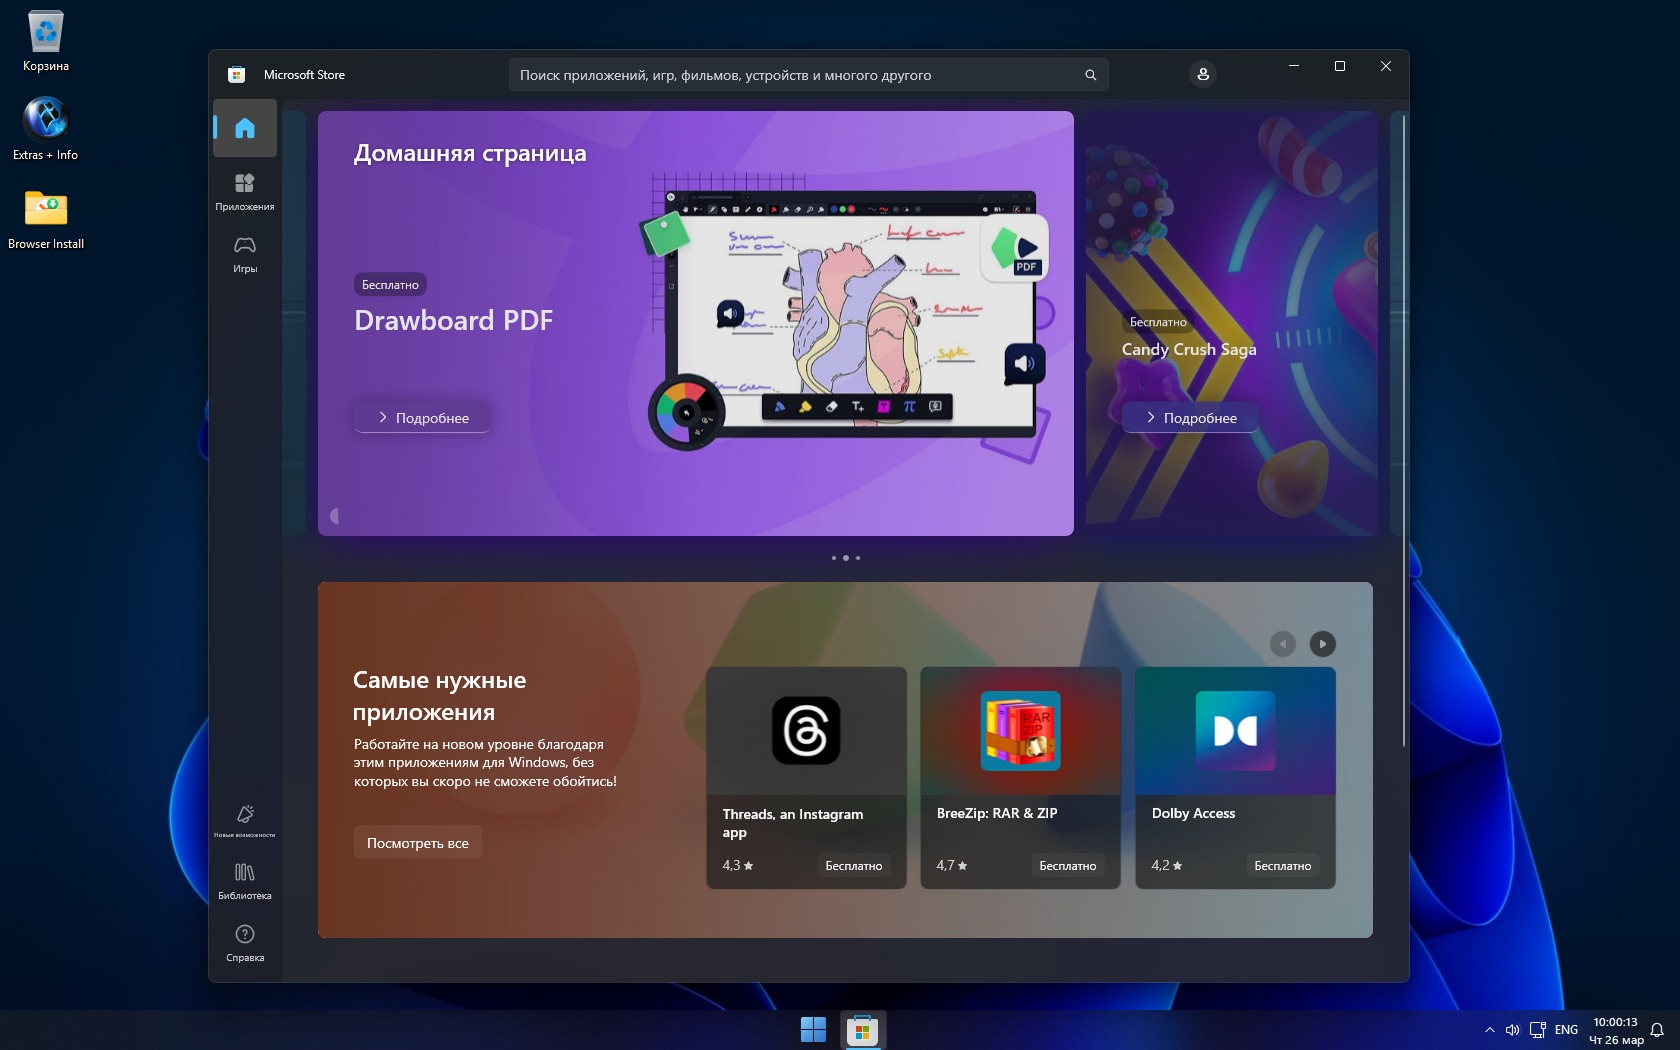The width and height of the screenshot is (1680, 1050).
Task: Click the previous arrow in app carousel
Action: pos(1282,644)
